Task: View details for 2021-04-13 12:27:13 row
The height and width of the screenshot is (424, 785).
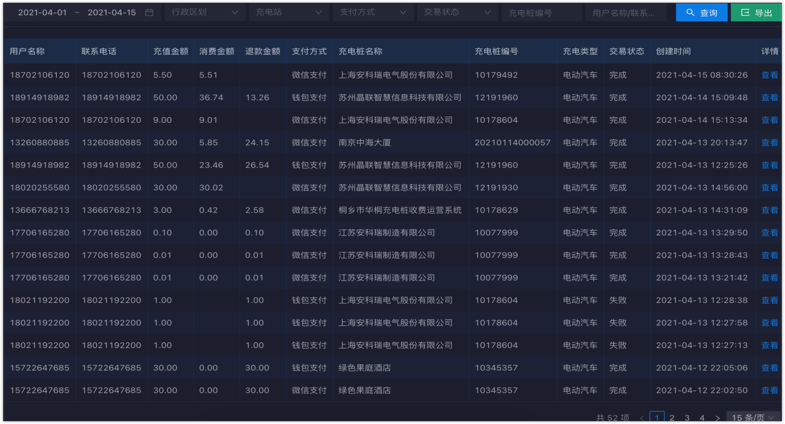Action: pyautogui.click(x=769, y=345)
